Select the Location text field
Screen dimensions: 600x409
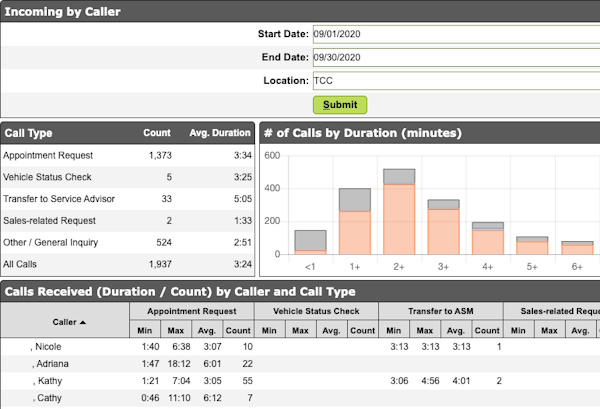[x=454, y=81]
